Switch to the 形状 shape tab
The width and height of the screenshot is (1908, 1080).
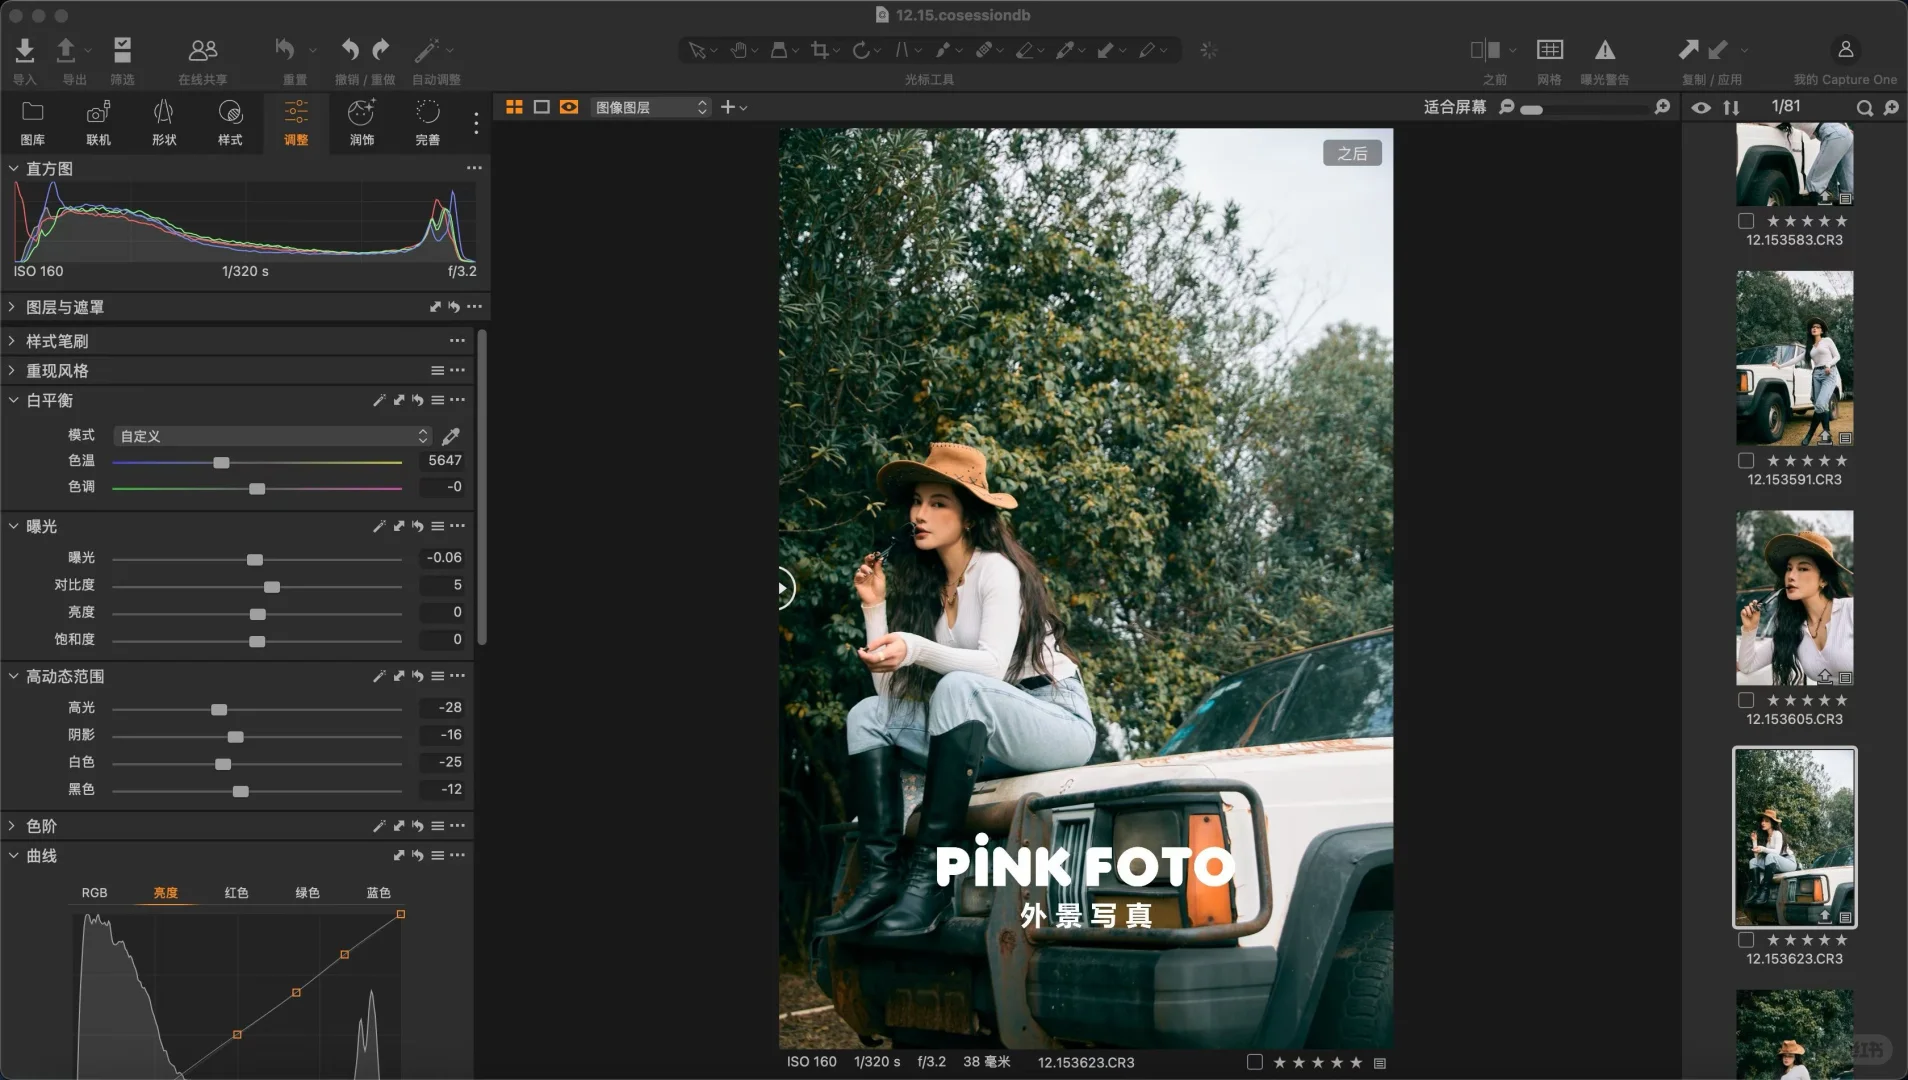pyautogui.click(x=164, y=122)
